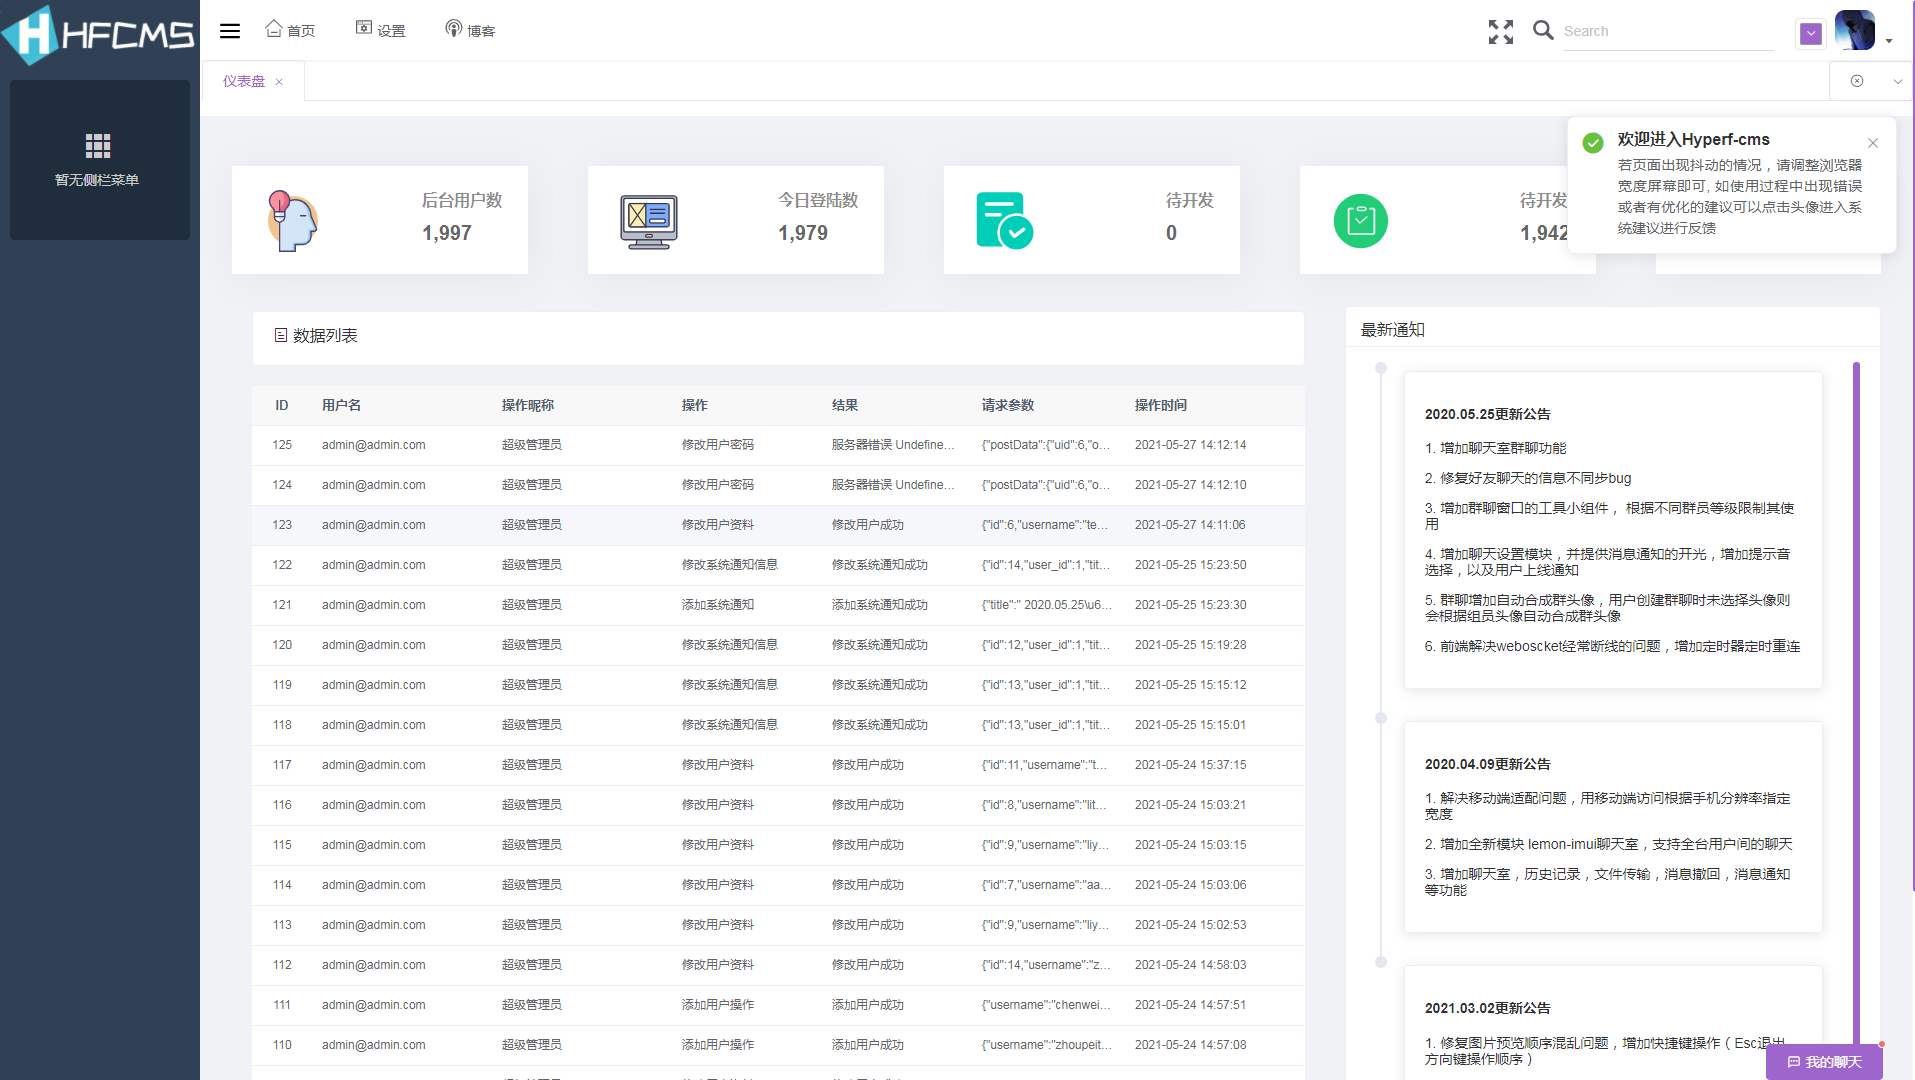The height and width of the screenshot is (1080, 1915).
Task: Open the 设置 settings menu item
Action: click(381, 30)
